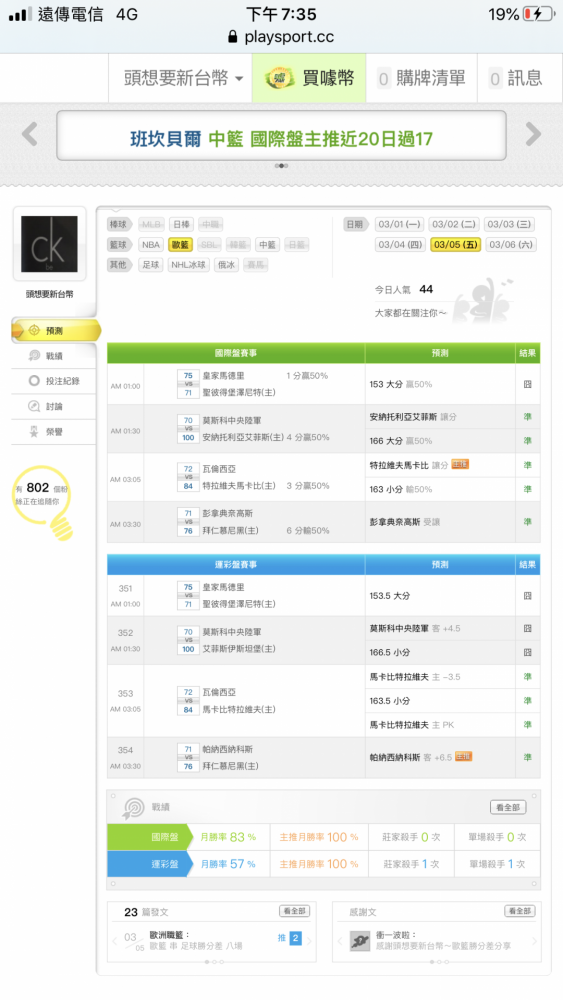Click result icon for 153.5 大分 row
563x1000 pixels.
coord(527,596)
